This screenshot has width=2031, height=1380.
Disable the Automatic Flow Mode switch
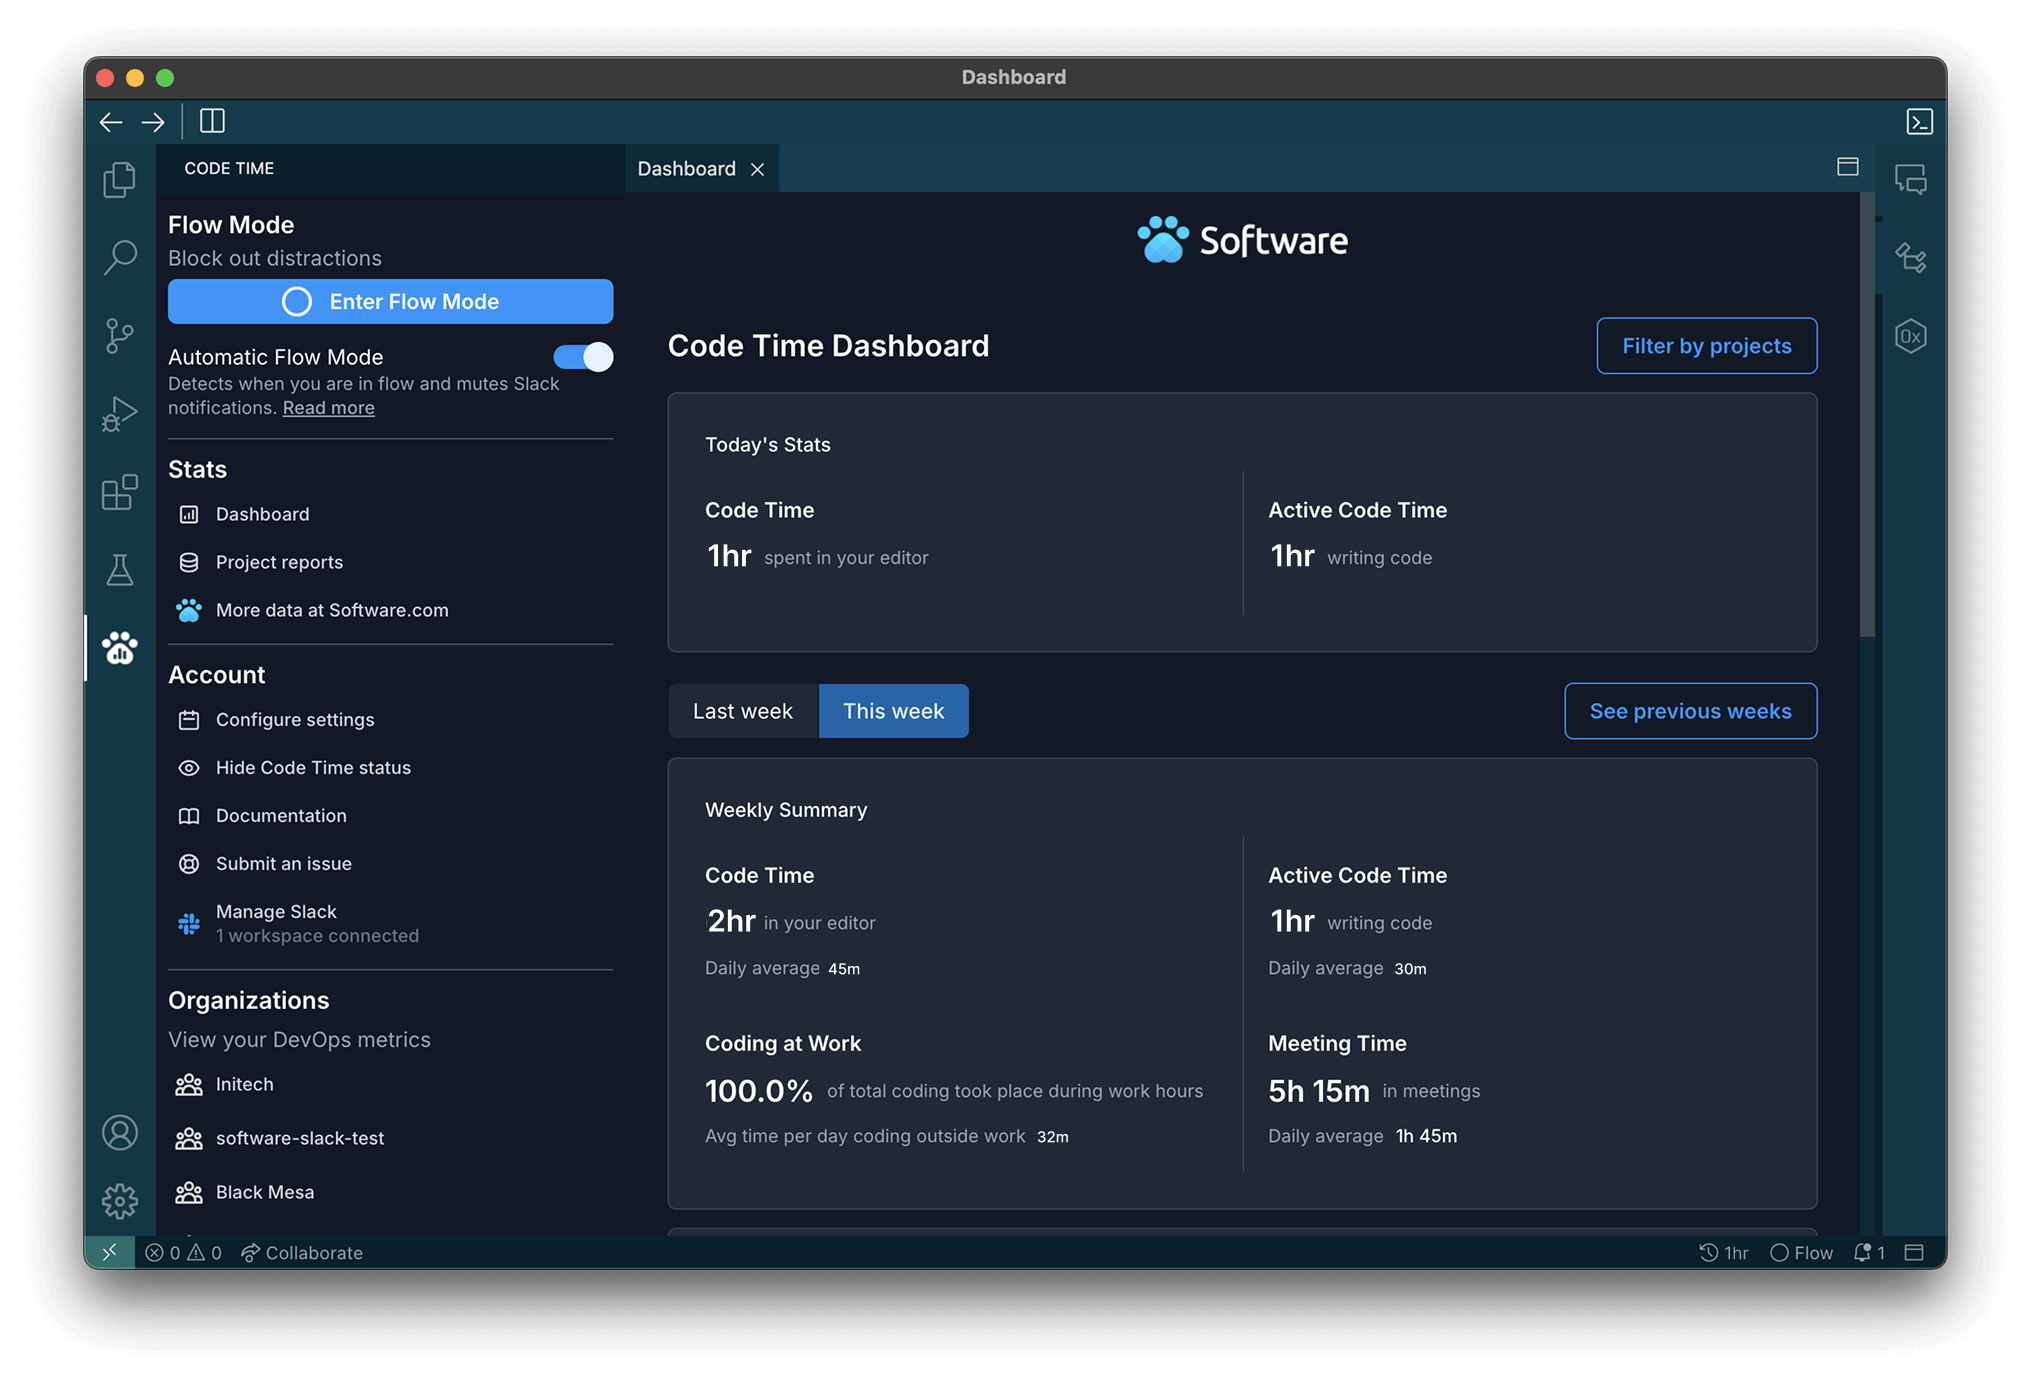tap(583, 357)
